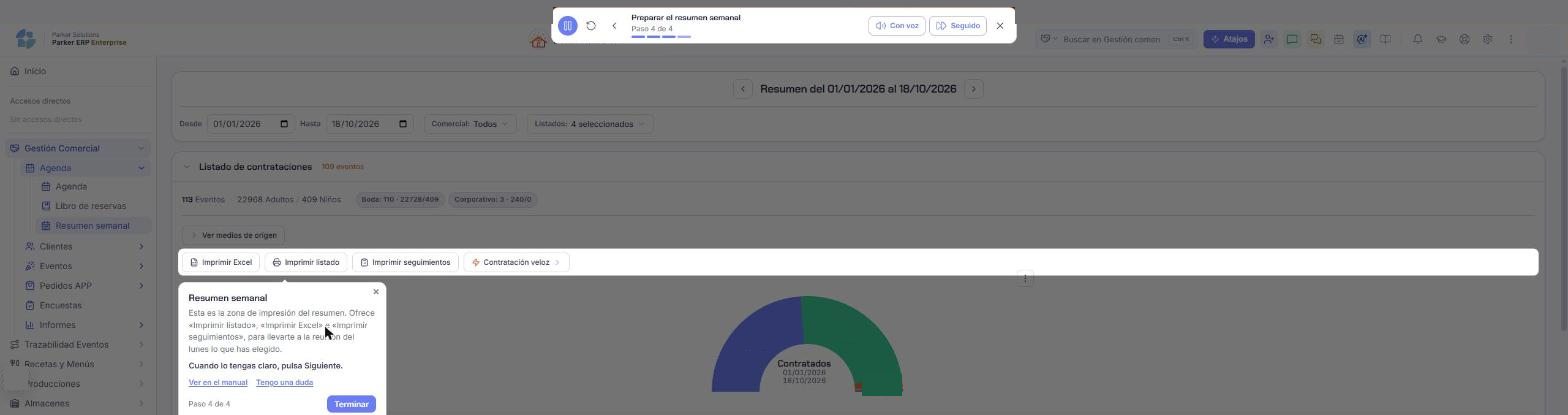
Task: Open the Ver en el manual link
Action: 218,382
